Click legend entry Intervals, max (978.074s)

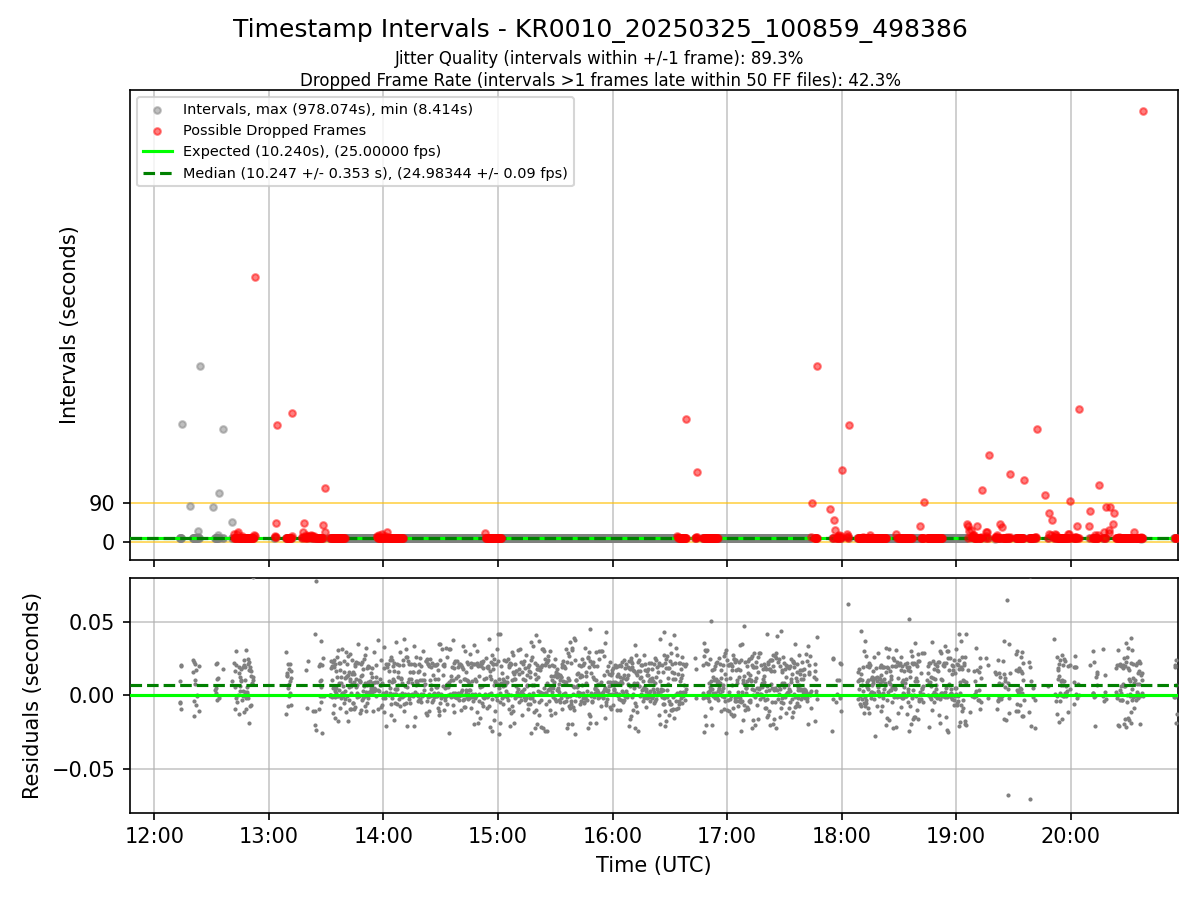[328, 108]
